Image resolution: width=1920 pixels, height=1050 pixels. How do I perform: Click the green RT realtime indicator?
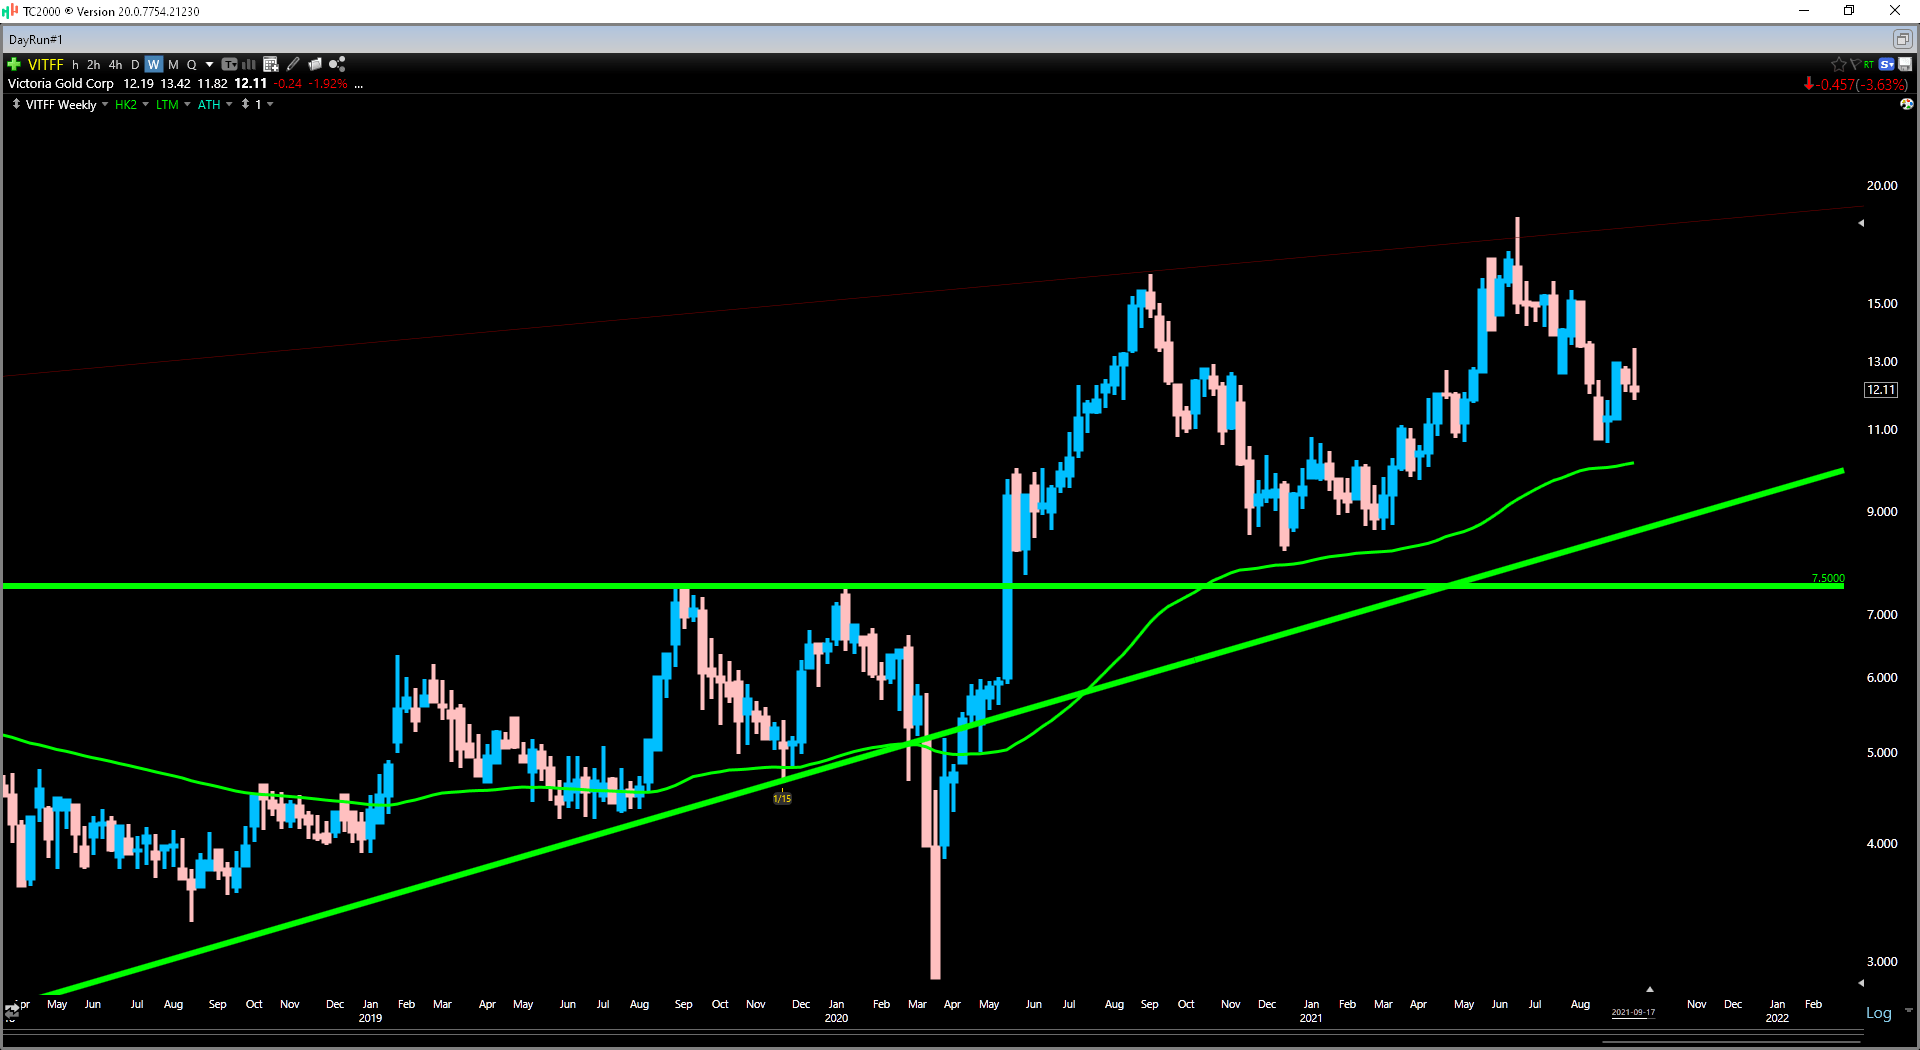(x=1868, y=64)
